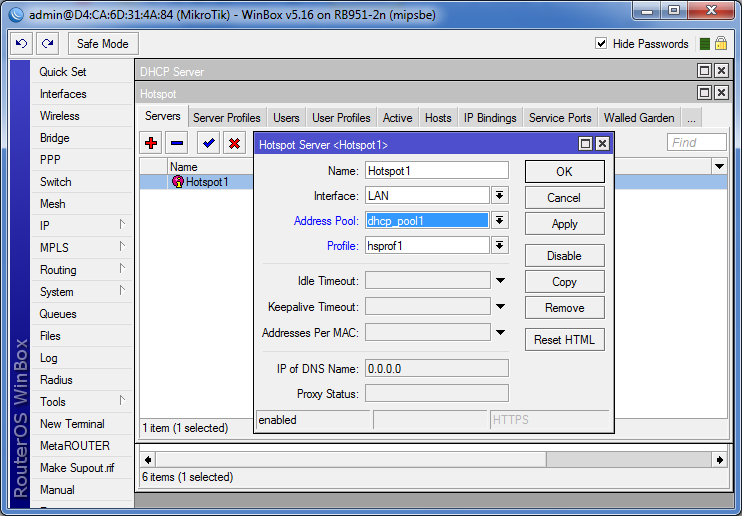
Task: Click the Remove button
Action: (565, 308)
